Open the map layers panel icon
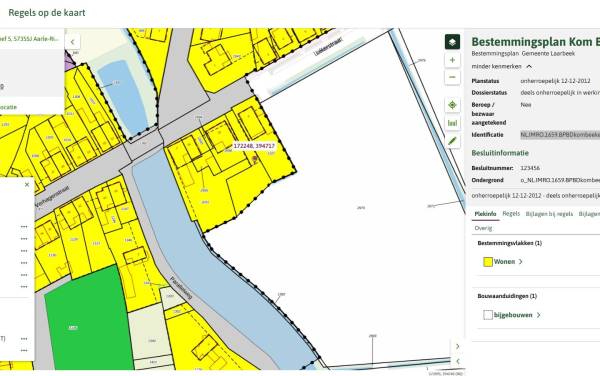The image size is (600, 376). [452, 42]
